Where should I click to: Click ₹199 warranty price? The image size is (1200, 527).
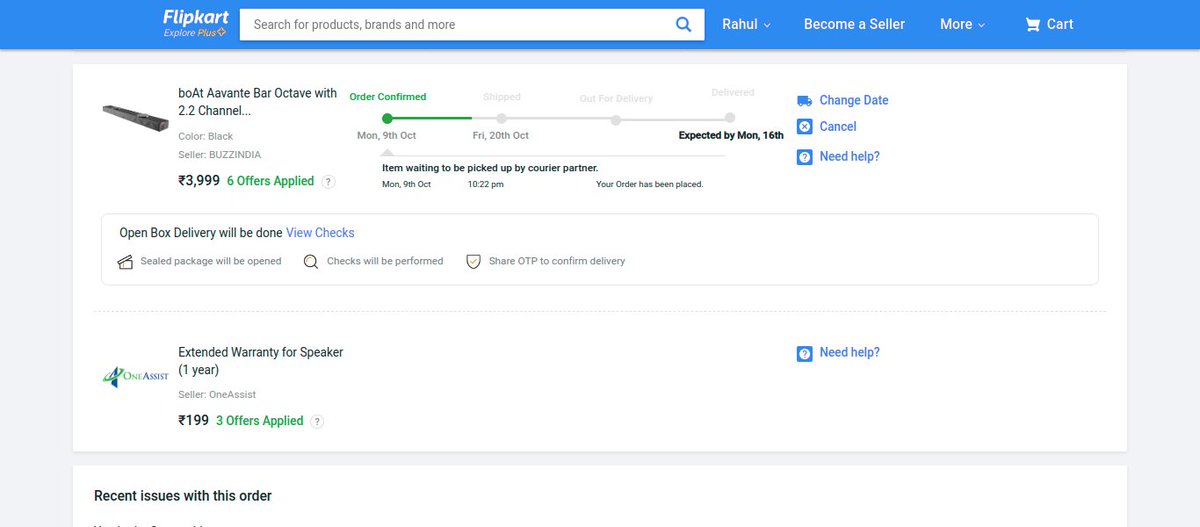coord(194,421)
